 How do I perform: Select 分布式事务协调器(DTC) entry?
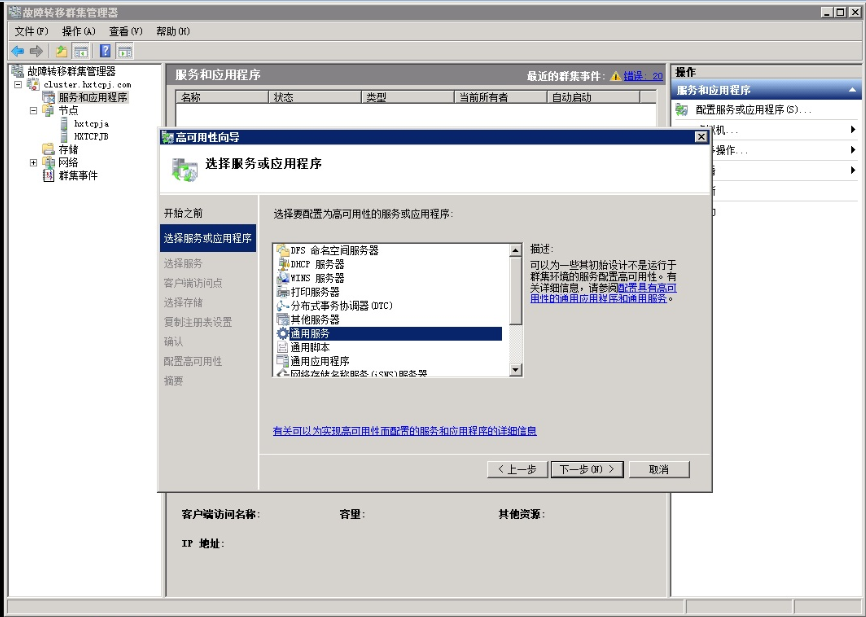point(341,305)
